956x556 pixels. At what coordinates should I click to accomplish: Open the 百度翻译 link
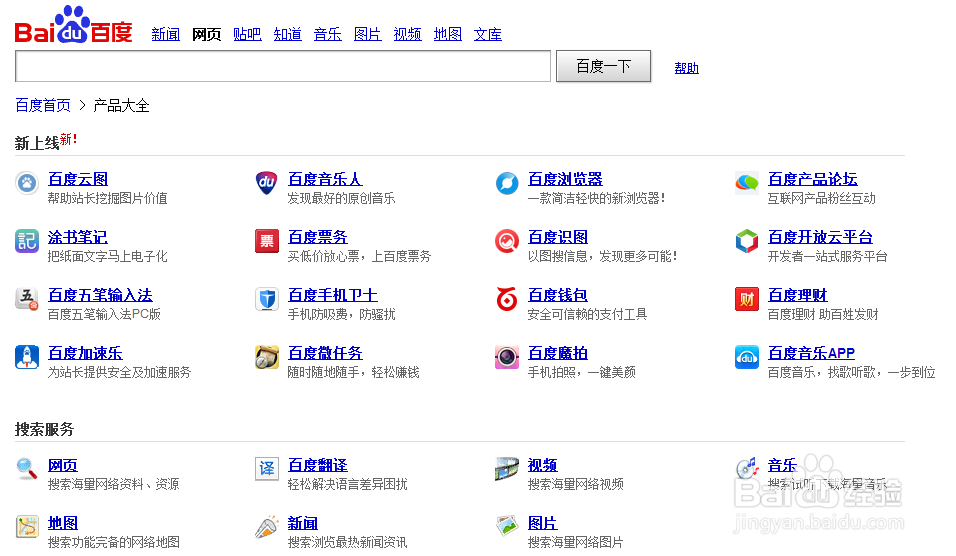(x=318, y=465)
